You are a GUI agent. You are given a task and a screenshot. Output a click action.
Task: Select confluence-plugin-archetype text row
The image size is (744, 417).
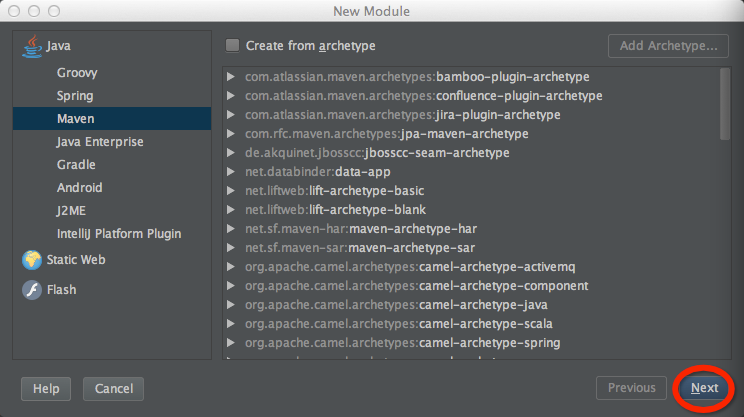coord(424,96)
